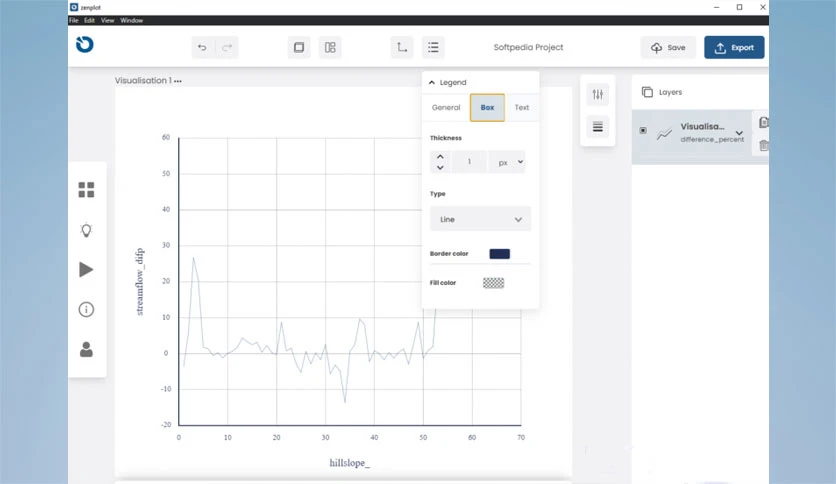Pick the Fill color swatch
Viewport: 836px width, 484px height.
pos(494,283)
